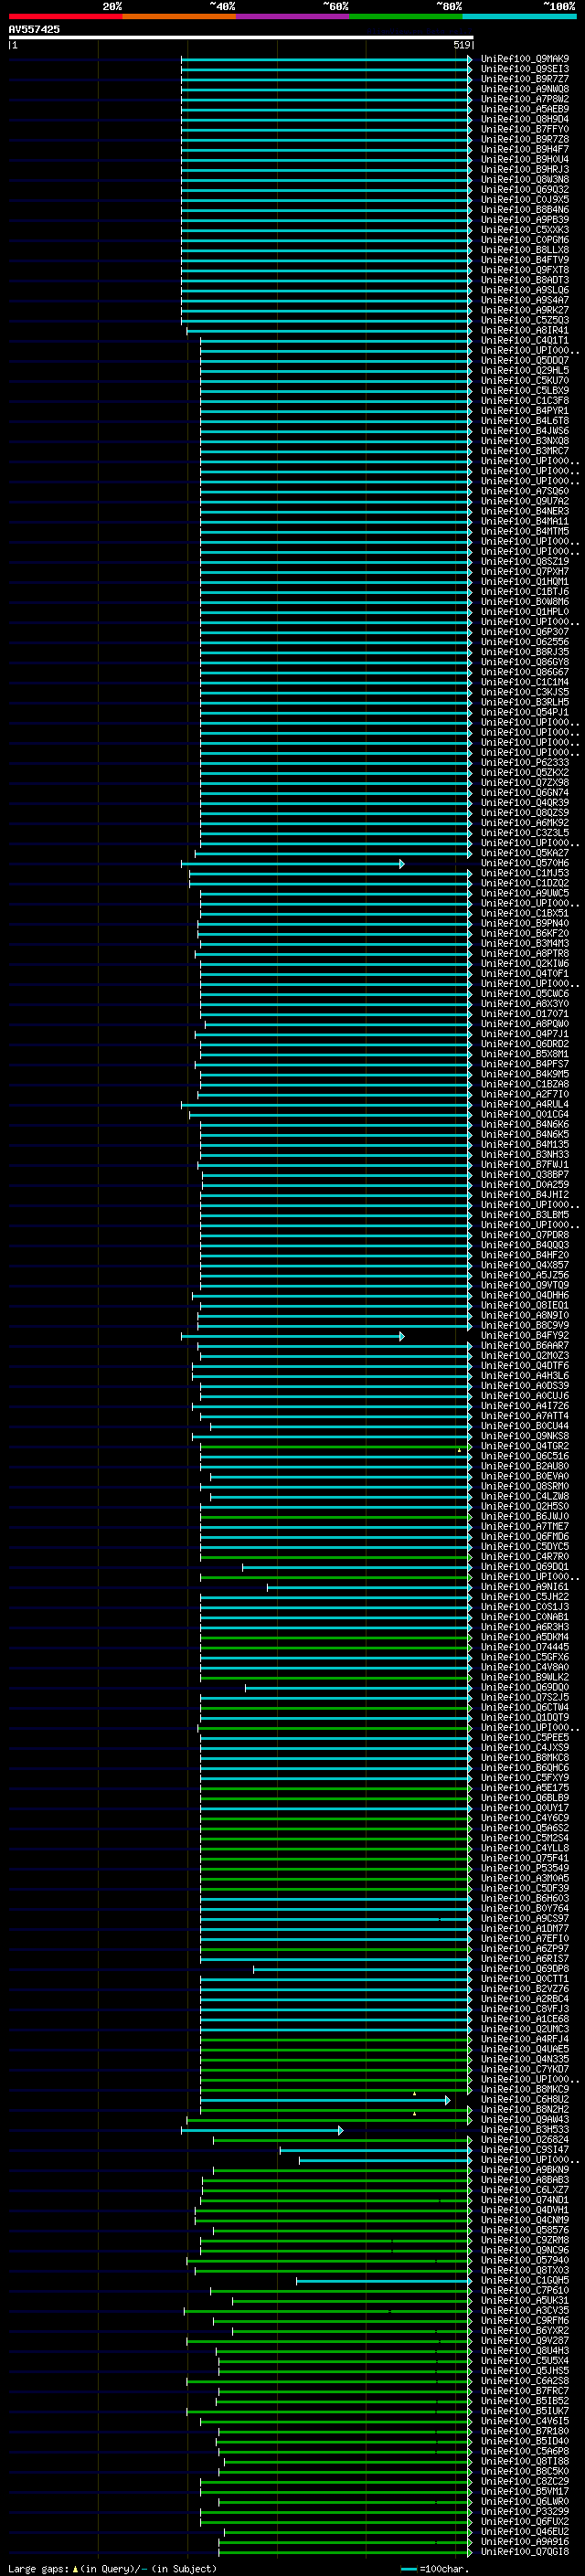Select label UniRef100_P33299
The width and height of the screenshot is (585, 2576).
tap(524, 2511)
